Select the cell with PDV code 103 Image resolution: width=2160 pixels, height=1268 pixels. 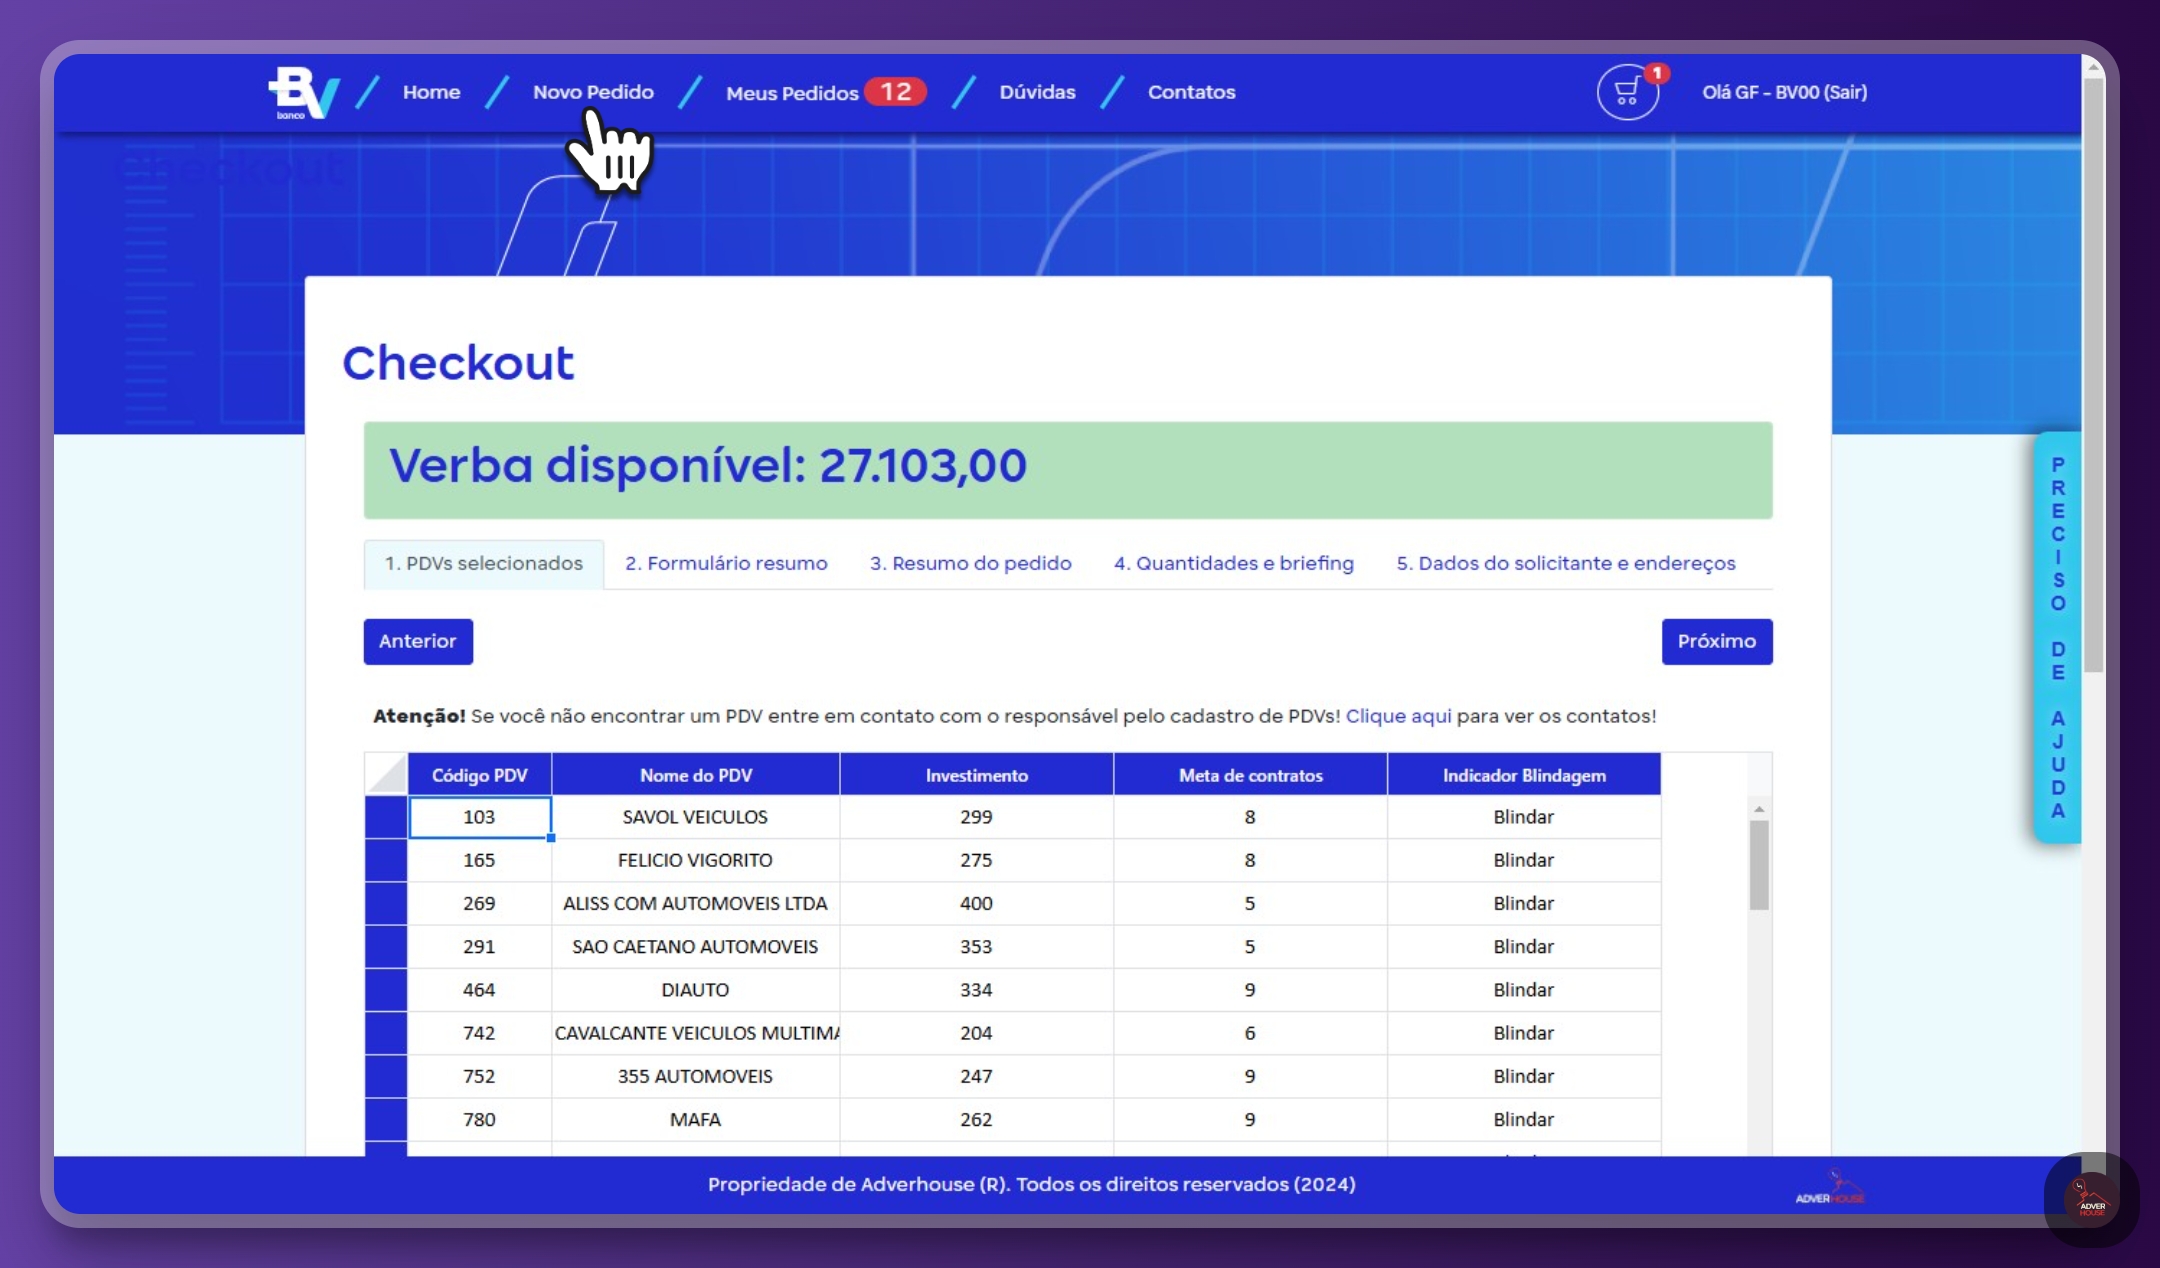479,817
